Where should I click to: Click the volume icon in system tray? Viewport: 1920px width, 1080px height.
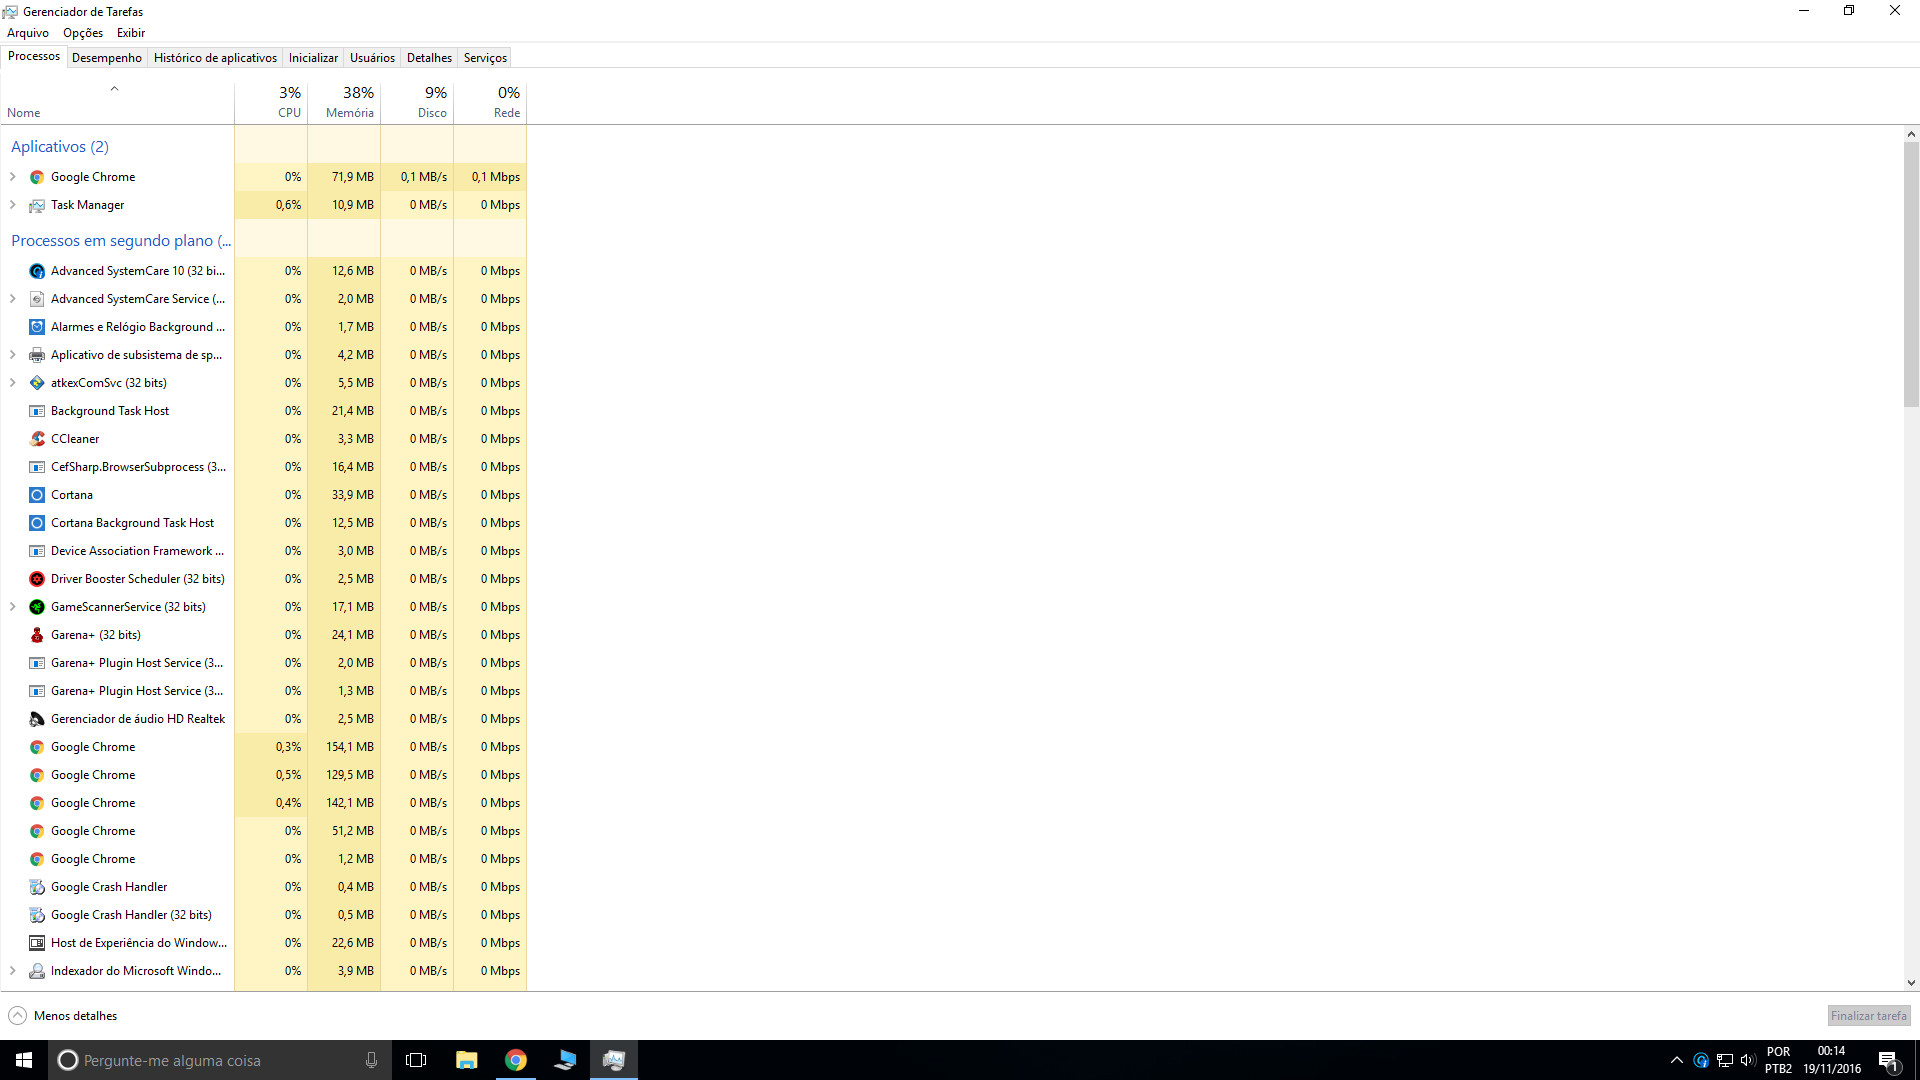coord(1748,1060)
